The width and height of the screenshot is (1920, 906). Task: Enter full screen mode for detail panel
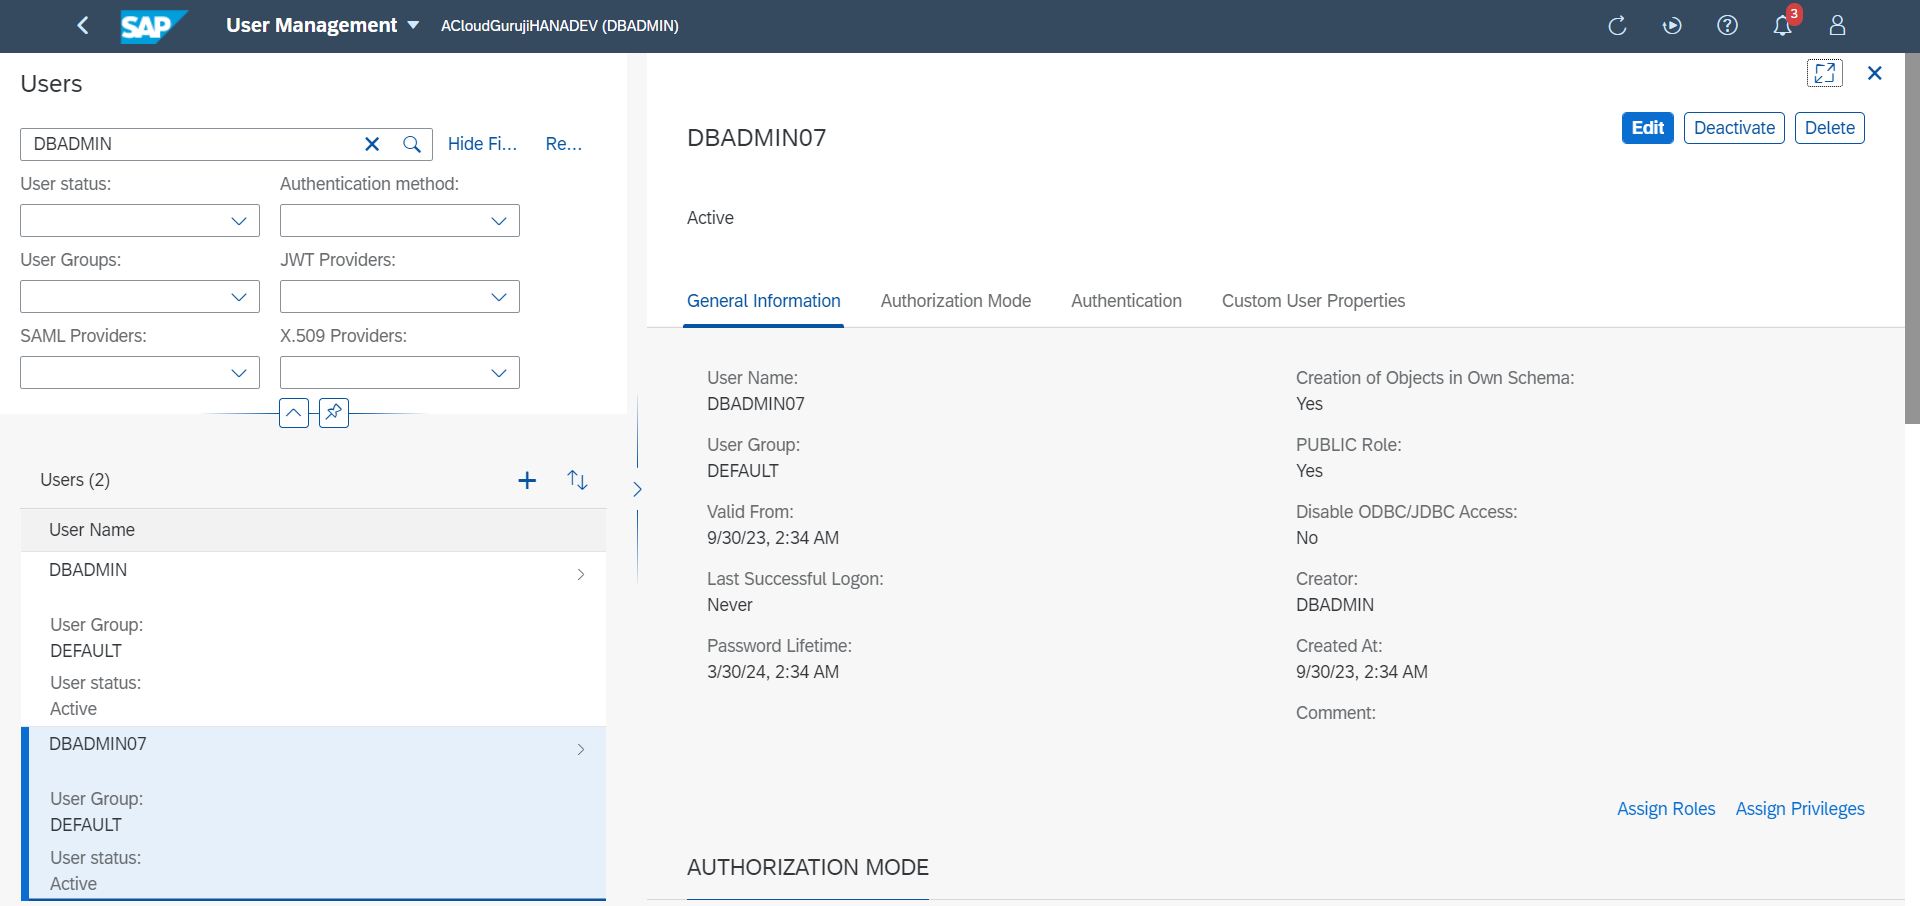pos(1824,73)
